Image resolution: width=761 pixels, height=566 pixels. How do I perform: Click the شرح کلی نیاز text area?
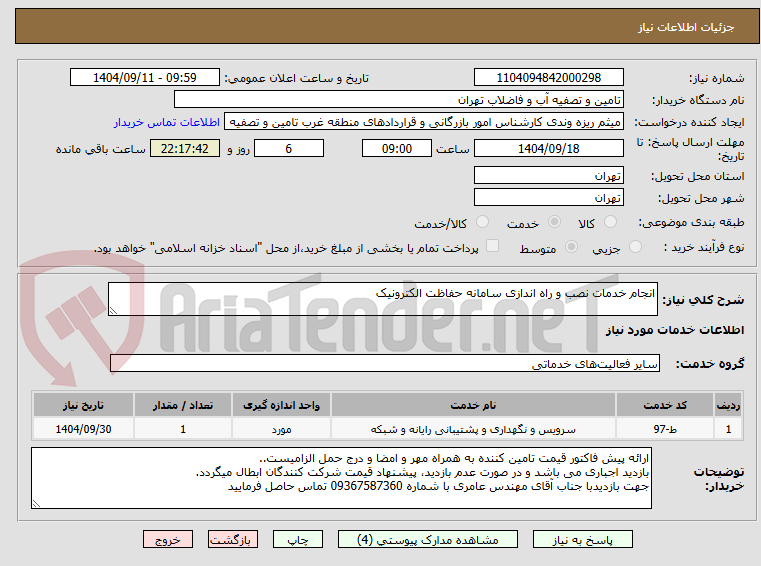382,299
